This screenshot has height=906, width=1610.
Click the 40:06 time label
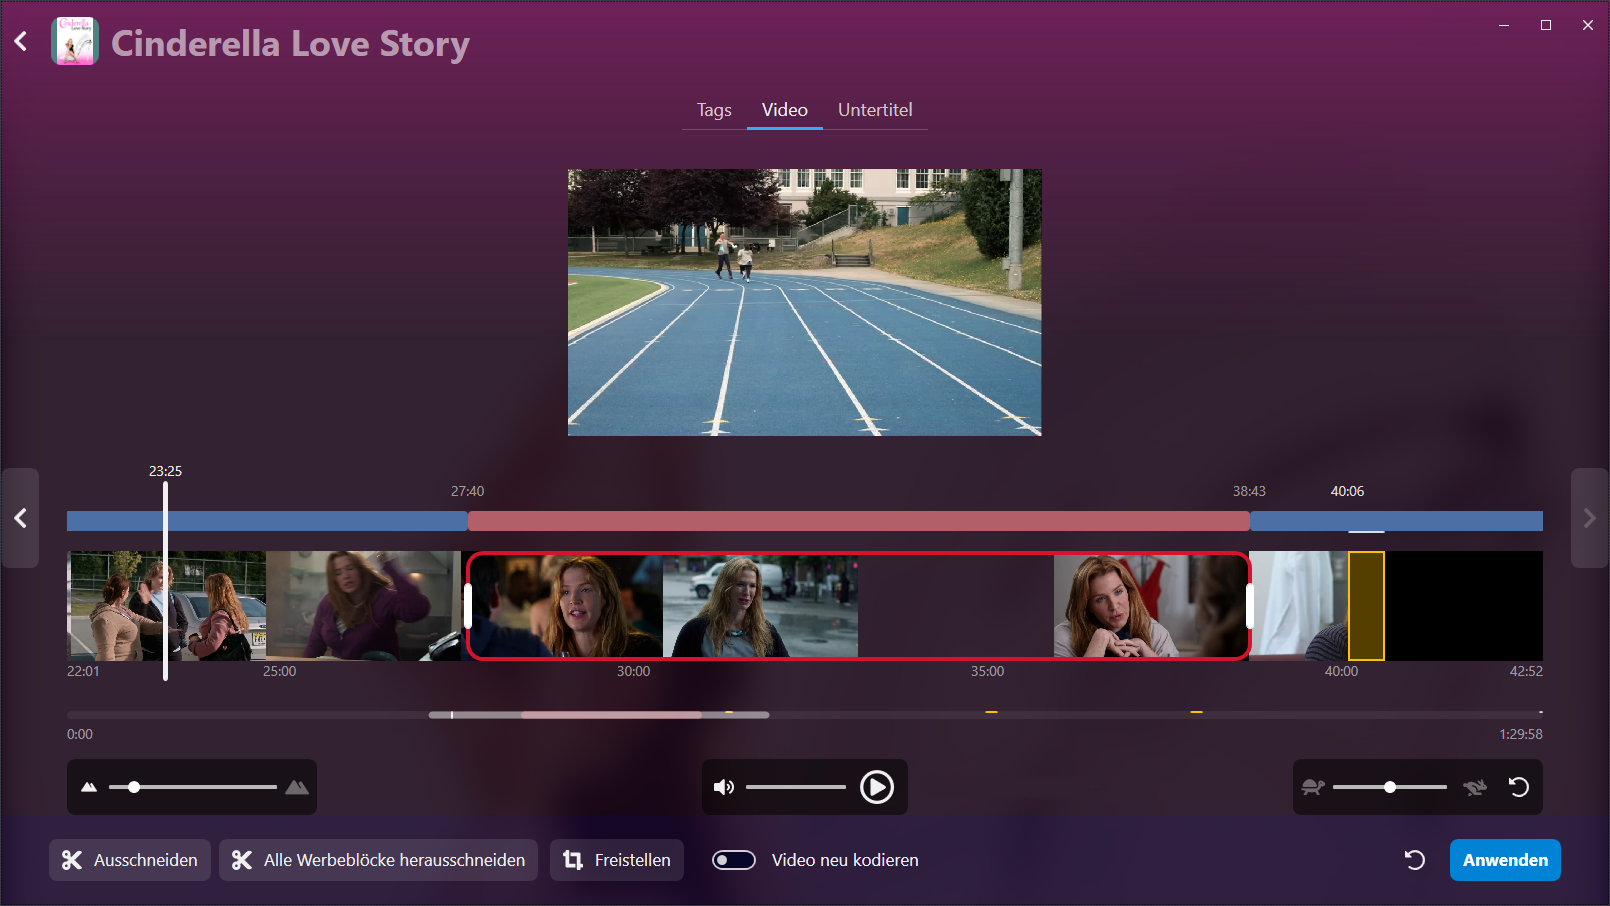[1347, 491]
